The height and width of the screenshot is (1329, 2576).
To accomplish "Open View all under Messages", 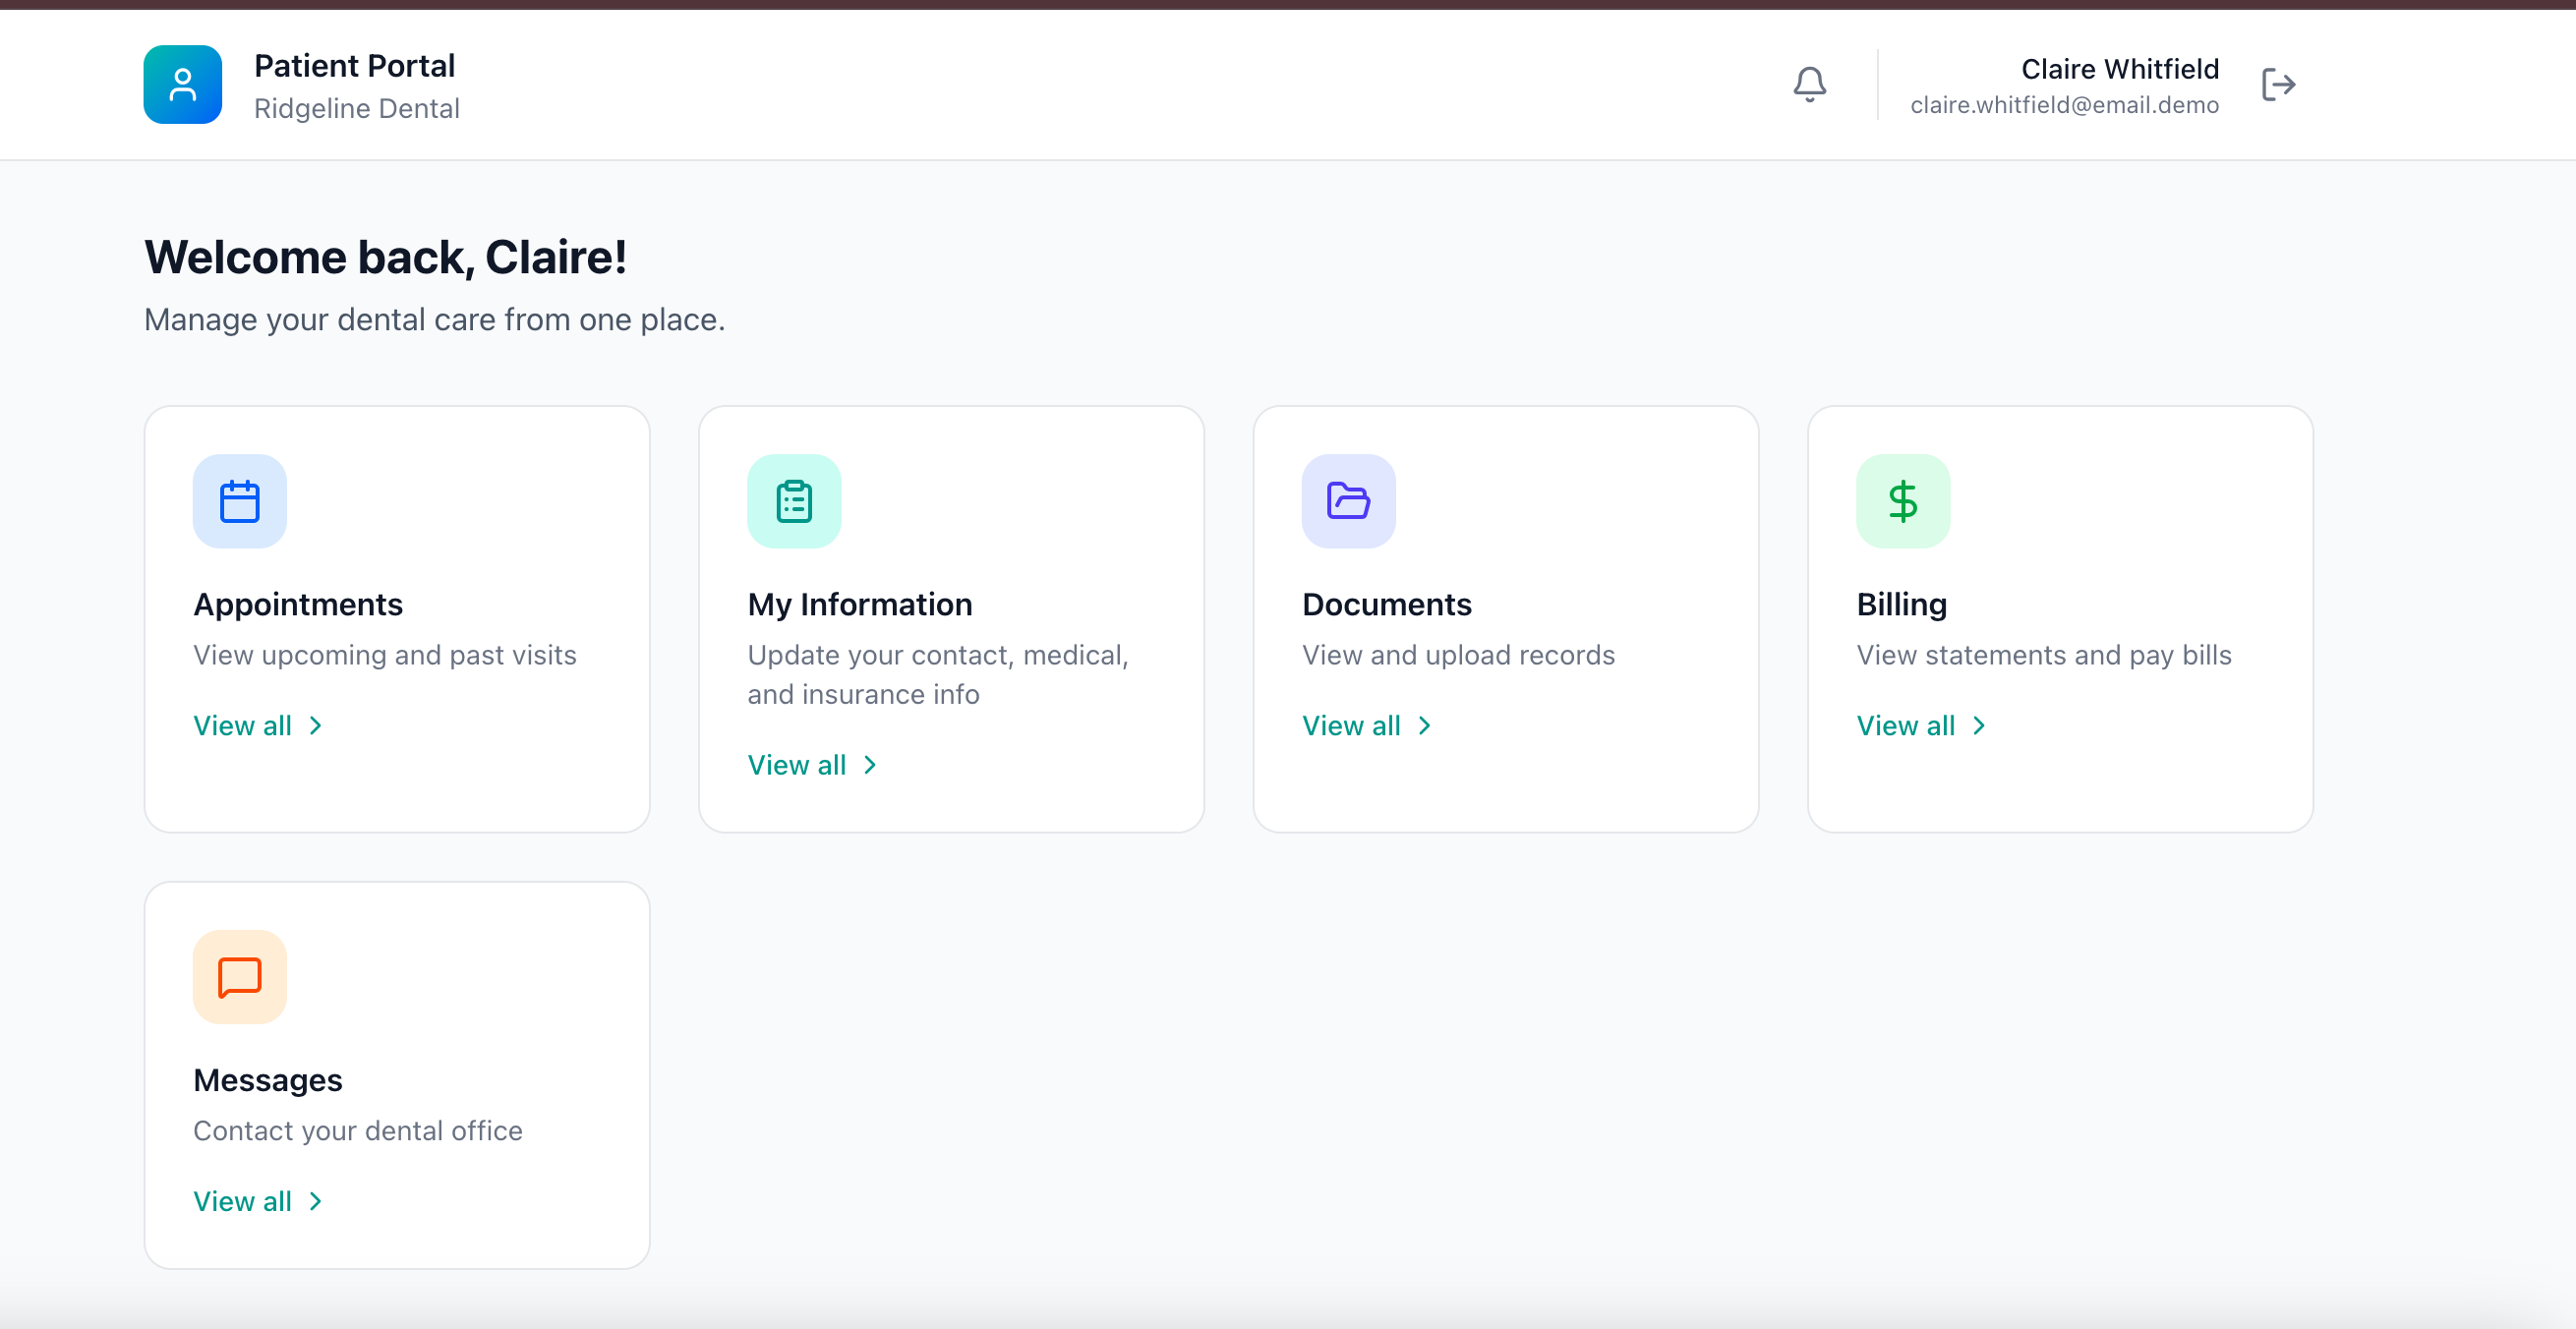I will (243, 1200).
